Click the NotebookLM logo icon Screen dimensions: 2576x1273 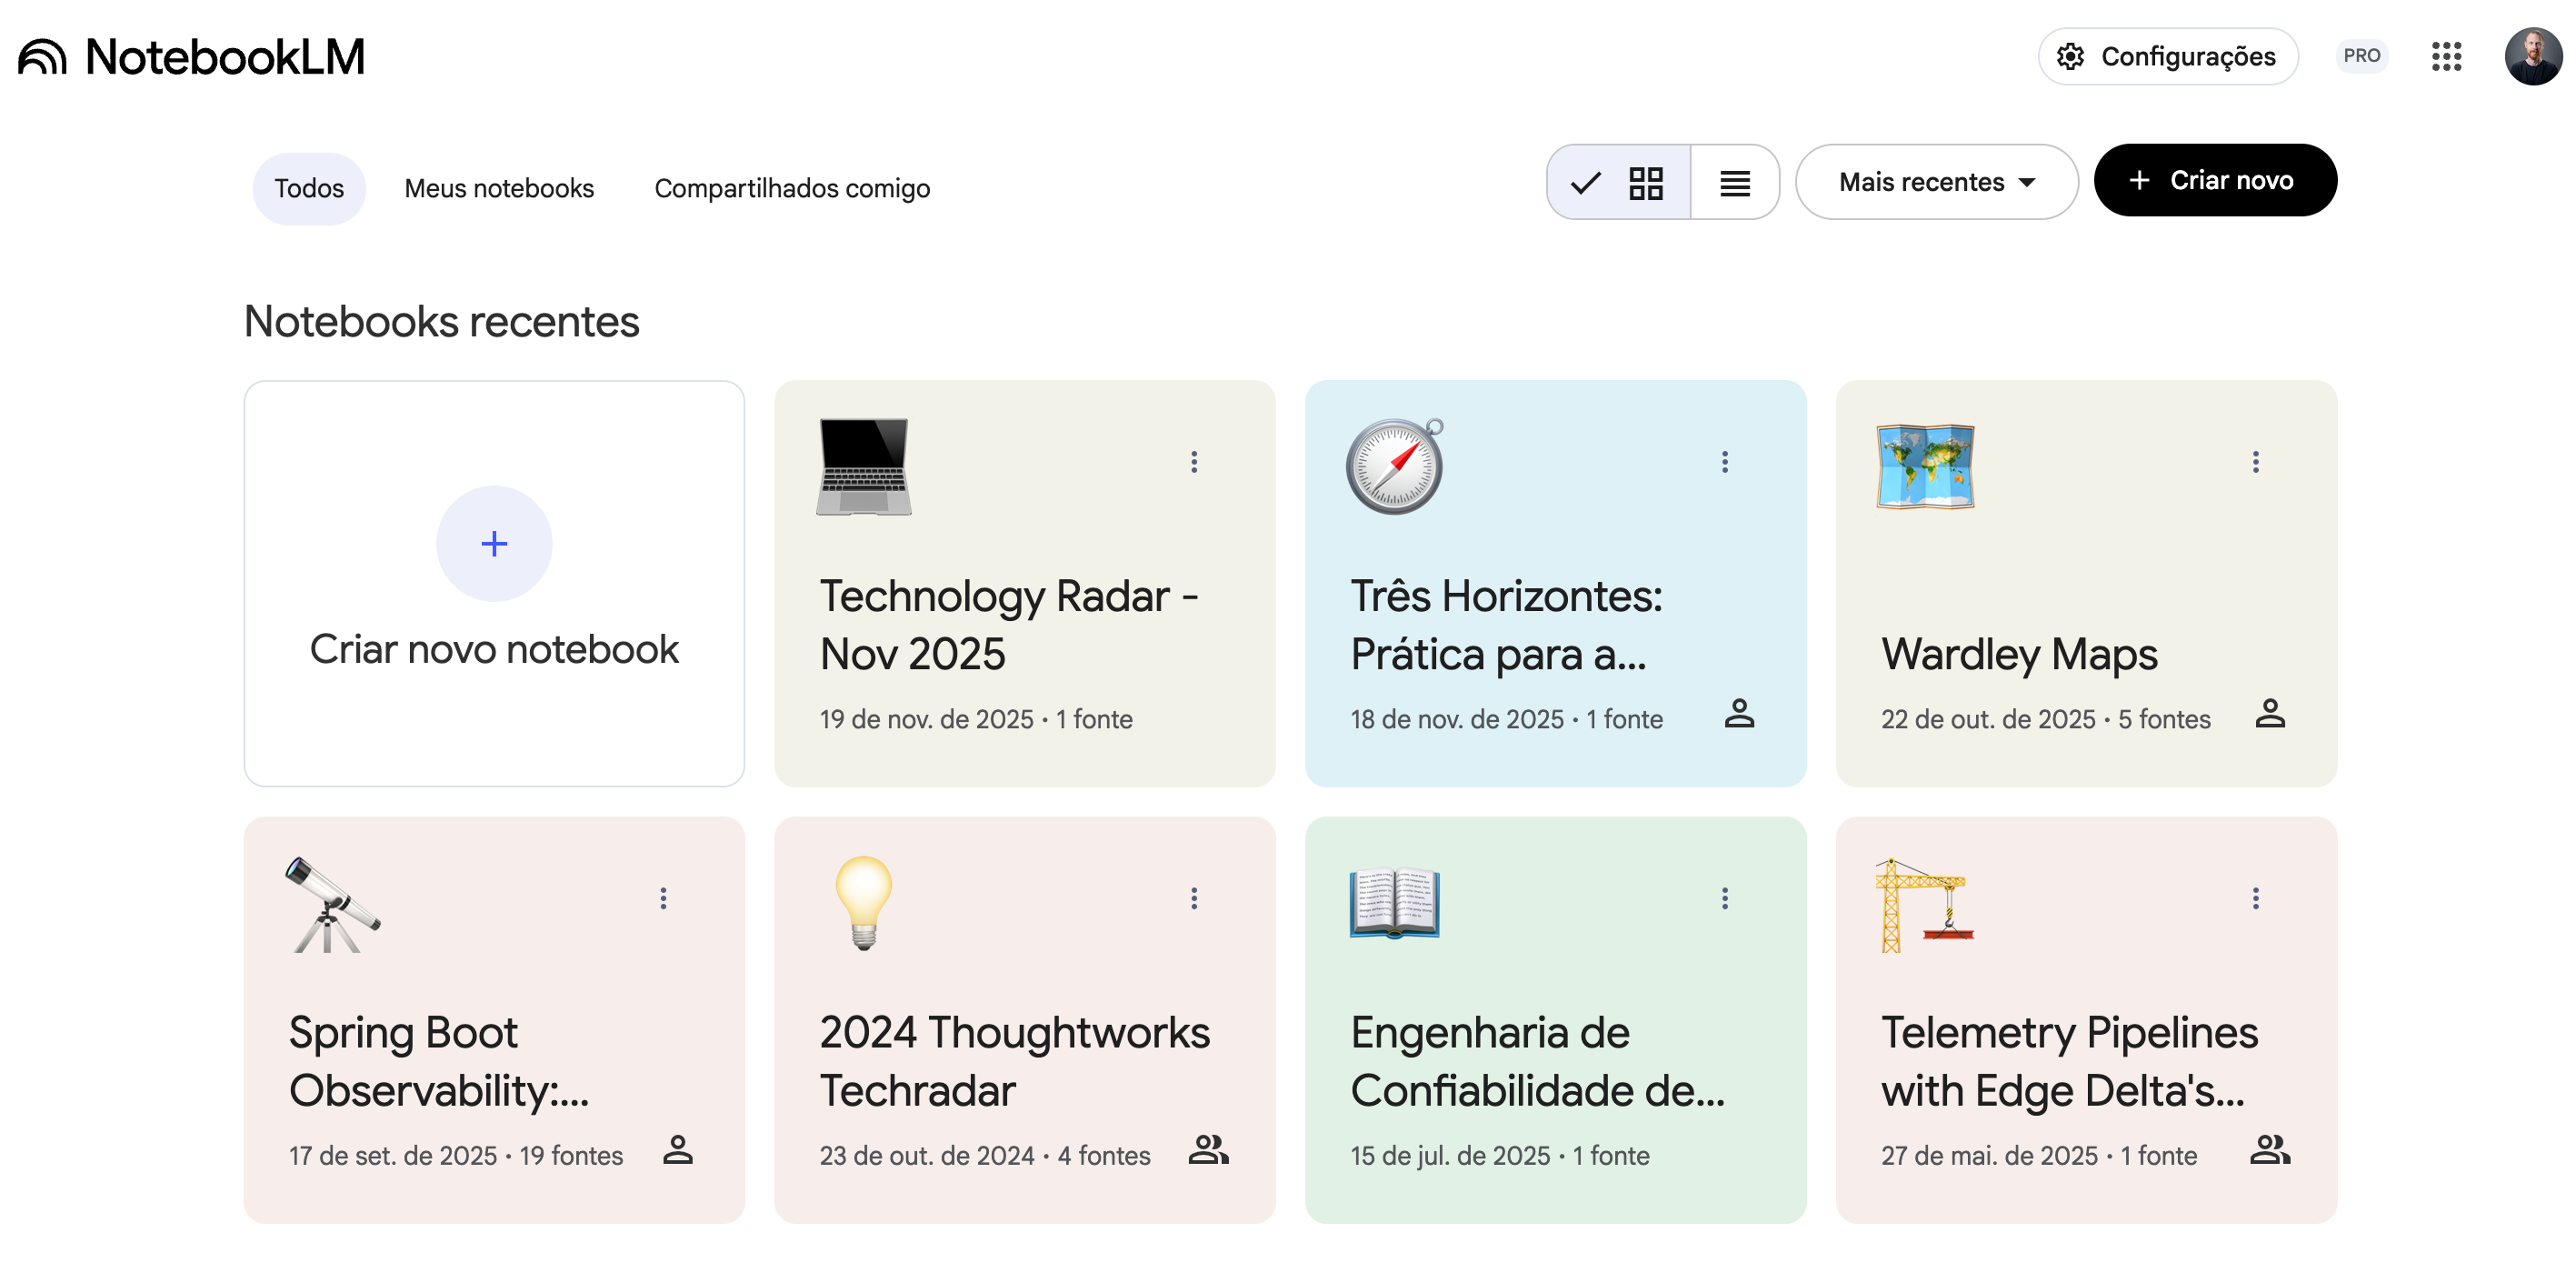pyautogui.click(x=42, y=57)
